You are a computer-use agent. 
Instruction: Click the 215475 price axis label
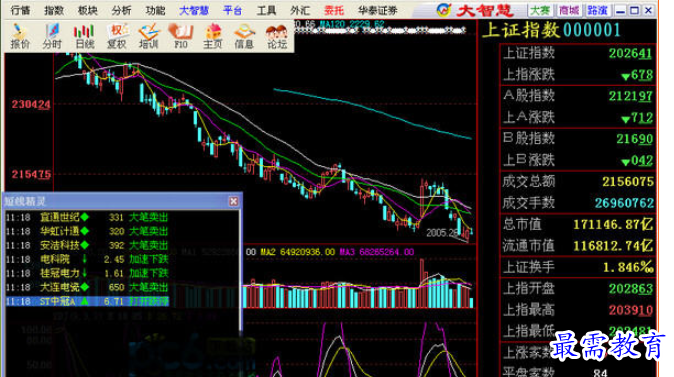tap(31, 175)
